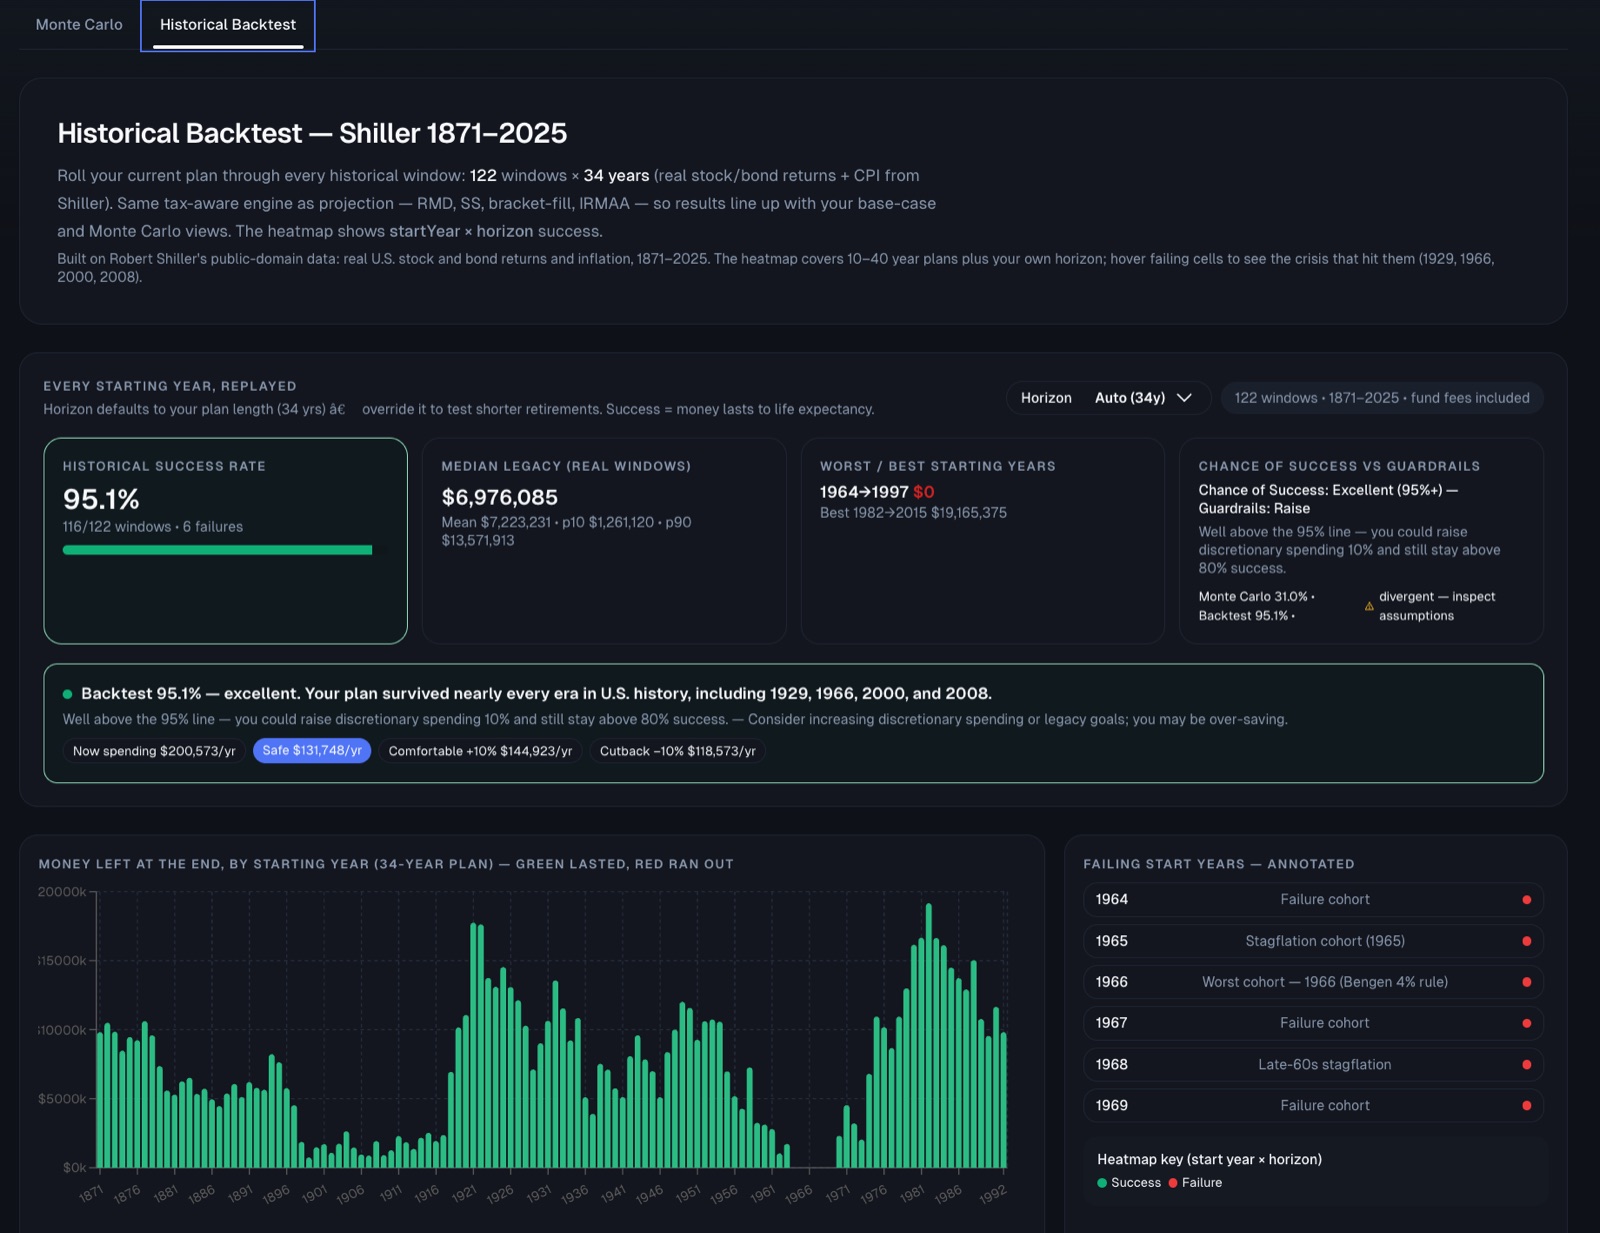Select the Safe $131,748/yr chip
The image size is (1600, 1233).
pyautogui.click(x=312, y=751)
